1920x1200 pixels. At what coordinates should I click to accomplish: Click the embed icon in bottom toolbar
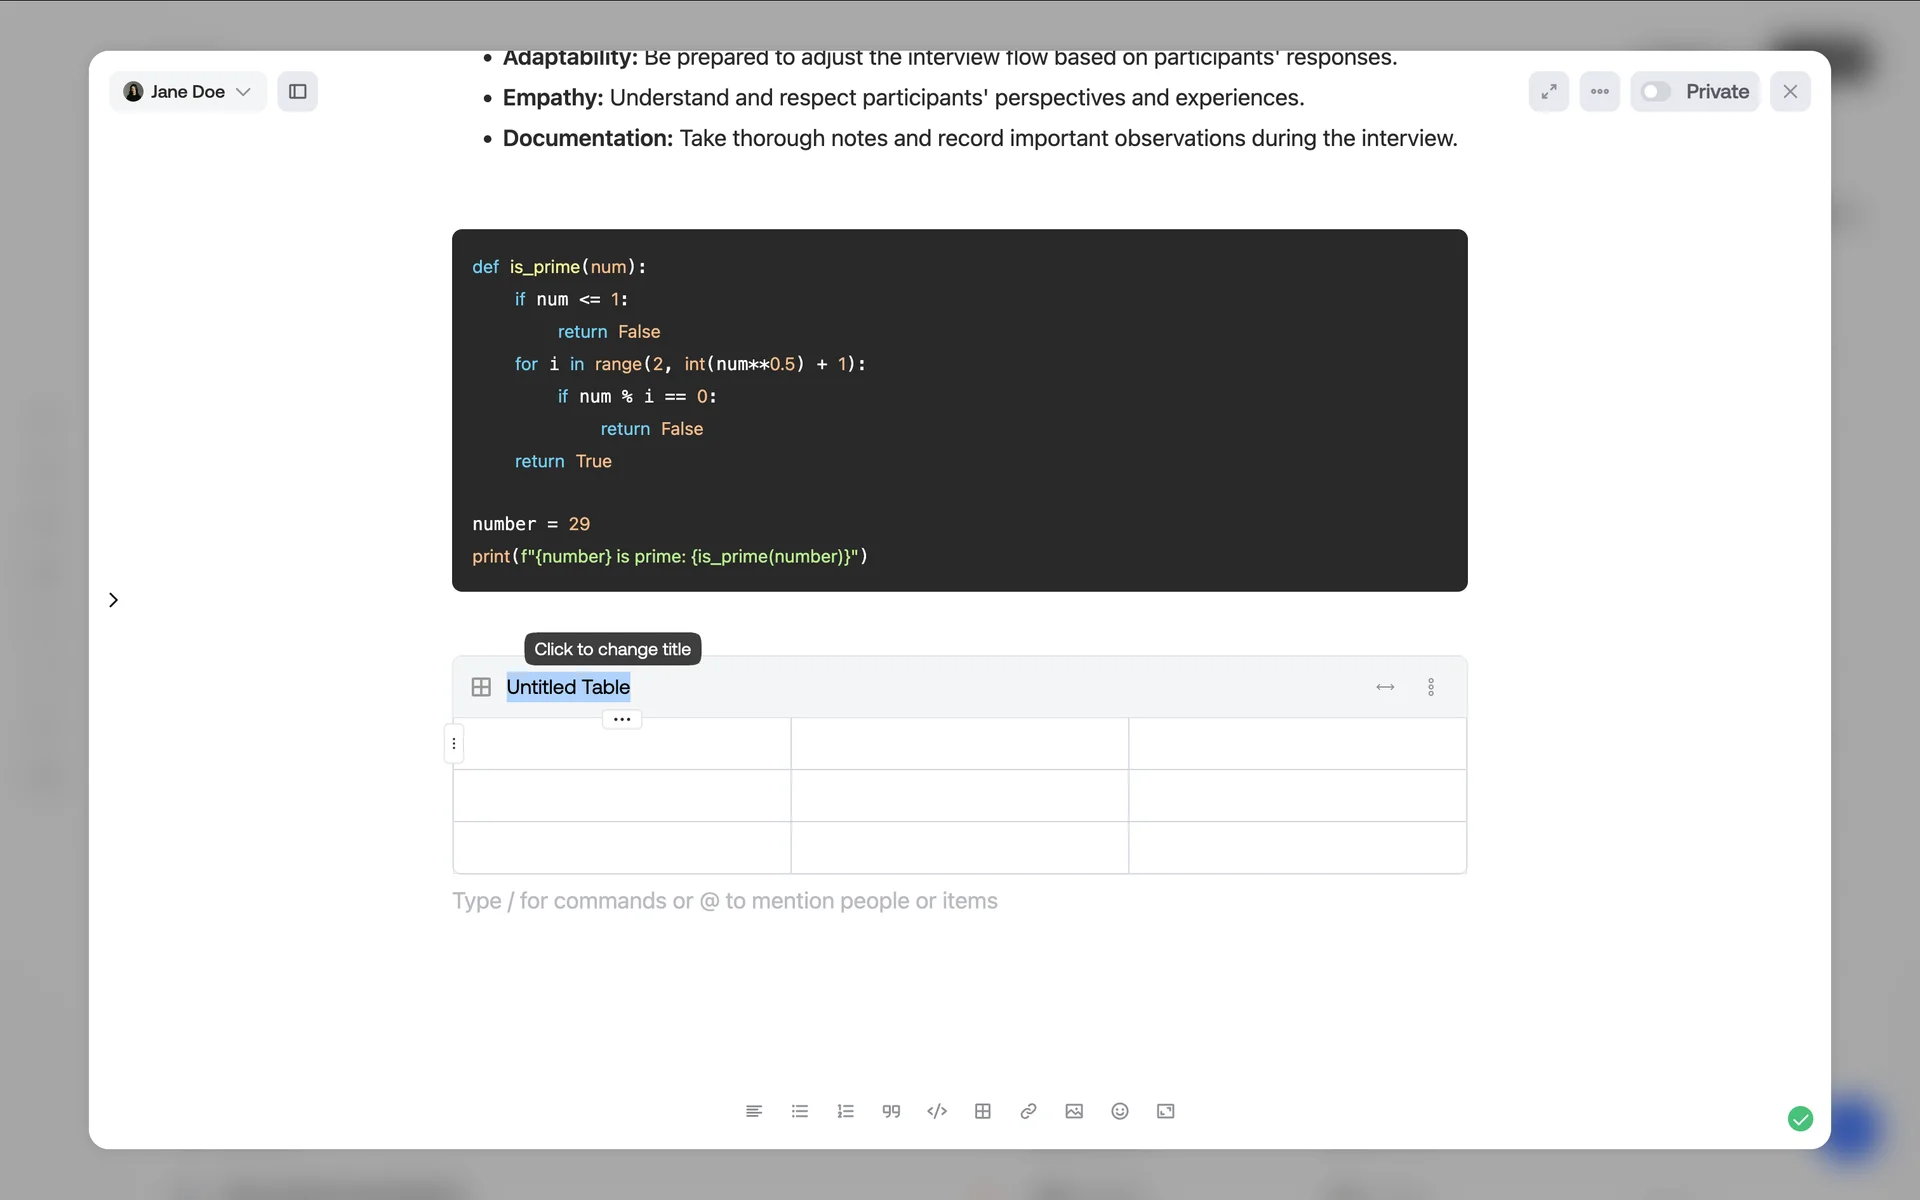point(1166,1111)
